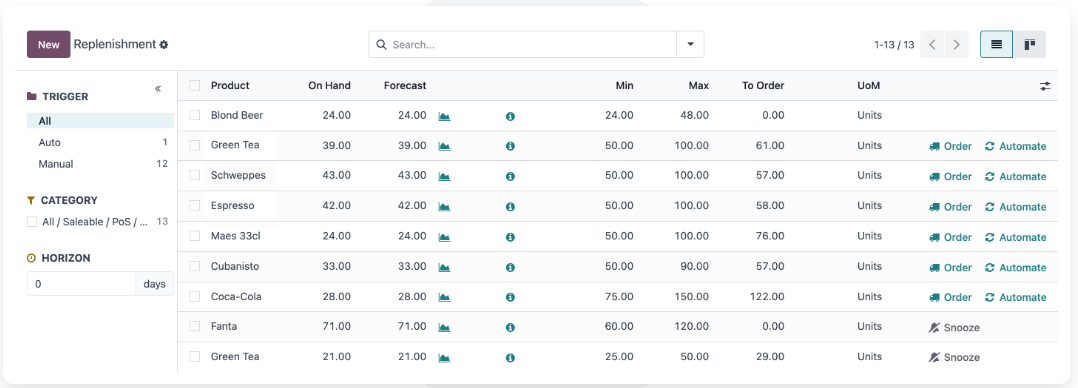The width and height of the screenshot is (1078, 388).
Task: Open forecast graph icon for Coca-Cola
Action: (x=444, y=297)
